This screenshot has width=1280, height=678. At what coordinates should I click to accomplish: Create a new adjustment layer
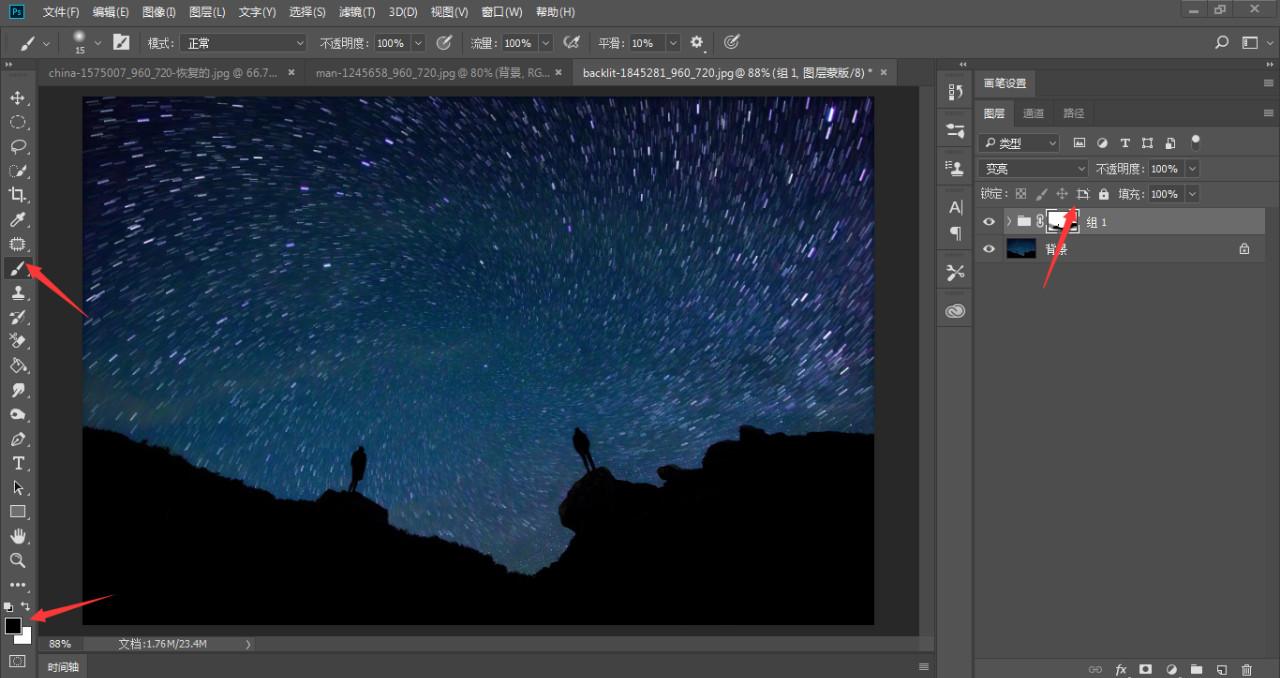click(1171, 669)
